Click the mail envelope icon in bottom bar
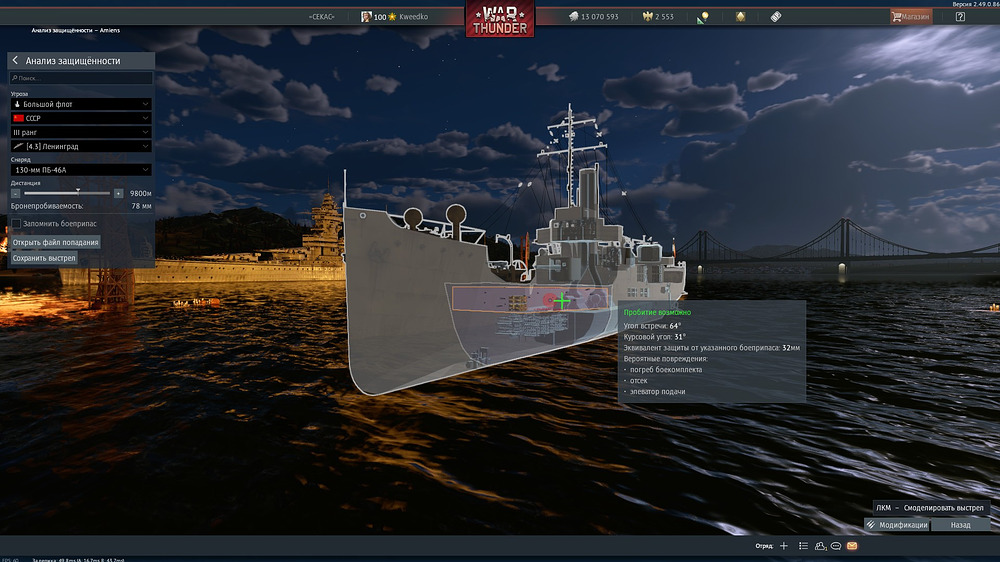Screen dimensions: 1000x562 [852, 546]
